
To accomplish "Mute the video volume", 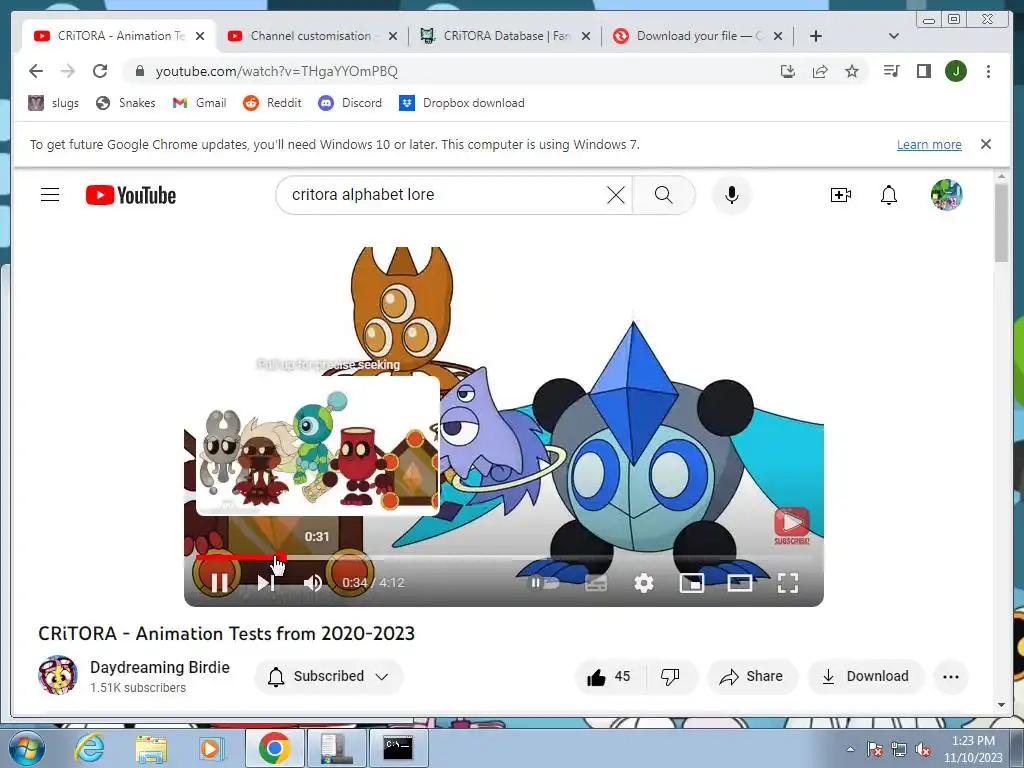I will [313, 583].
